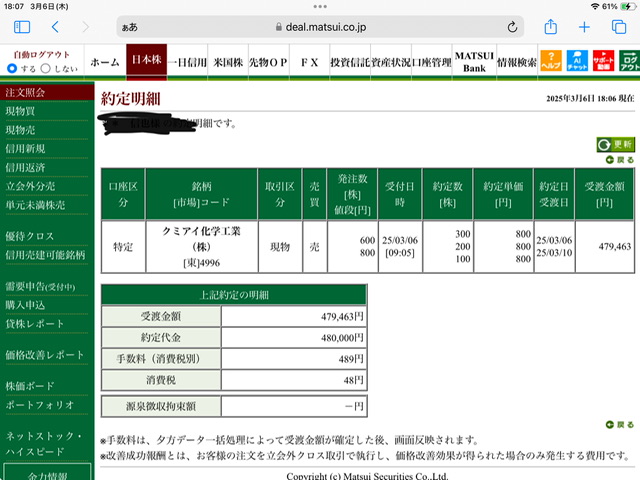Image resolution: width=640 pixels, height=480 pixels.
Task: Open the 口座管理 tab
Action: pos(432,62)
